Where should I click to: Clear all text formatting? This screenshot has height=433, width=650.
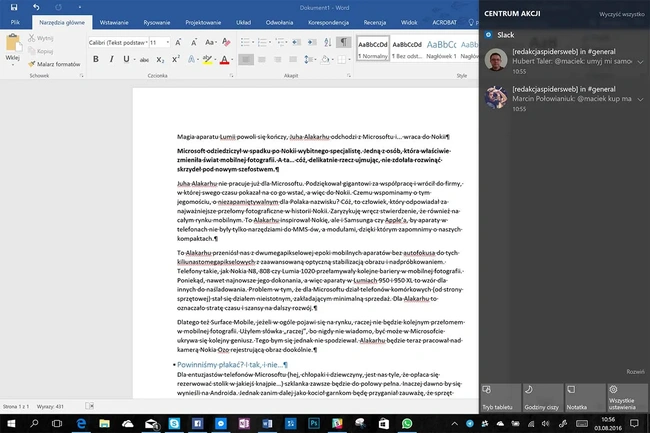[226, 42]
